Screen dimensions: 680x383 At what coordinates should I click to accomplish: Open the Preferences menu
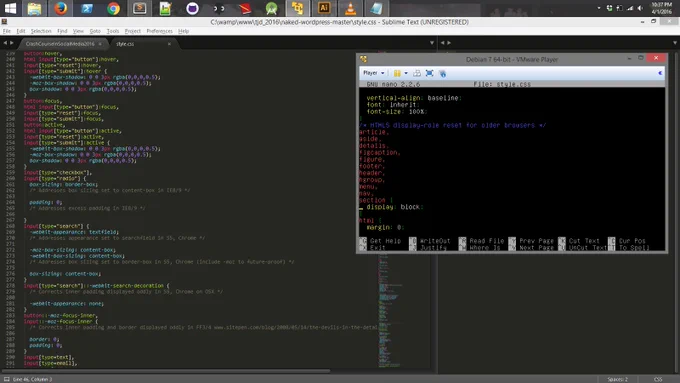click(159, 31)
